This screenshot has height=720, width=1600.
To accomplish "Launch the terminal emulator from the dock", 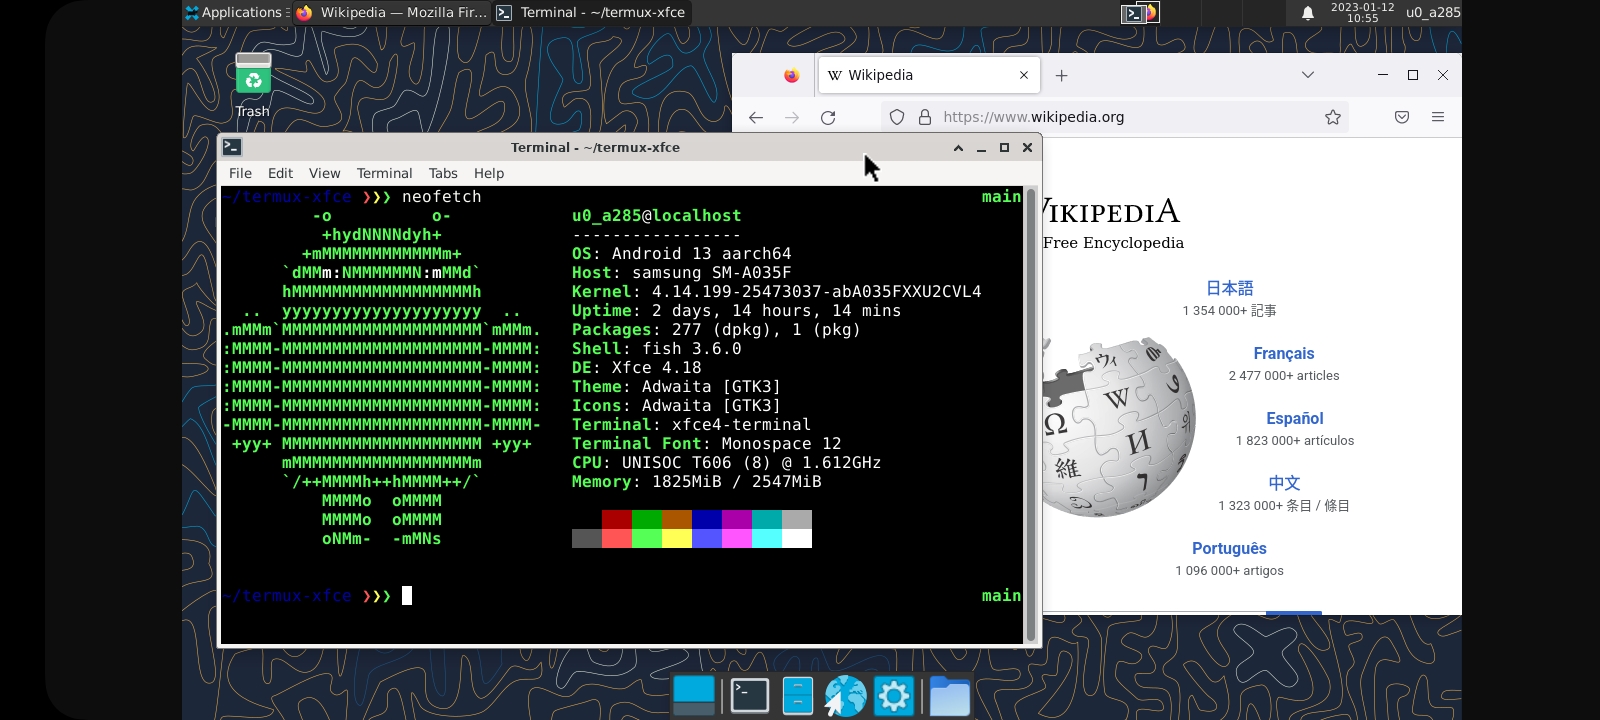I will [749, 696].
